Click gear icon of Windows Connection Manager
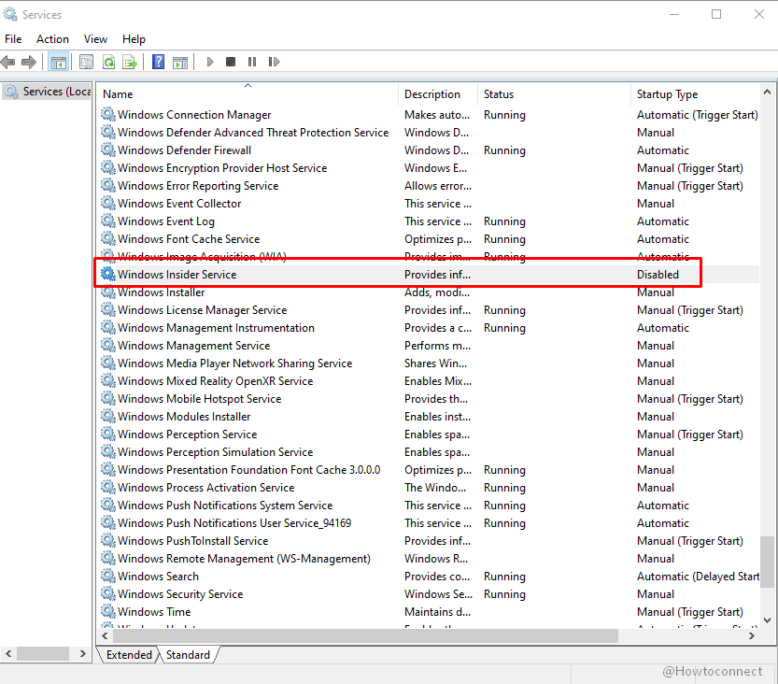Screen dimensions: 778x684 (x=108, y=114)
